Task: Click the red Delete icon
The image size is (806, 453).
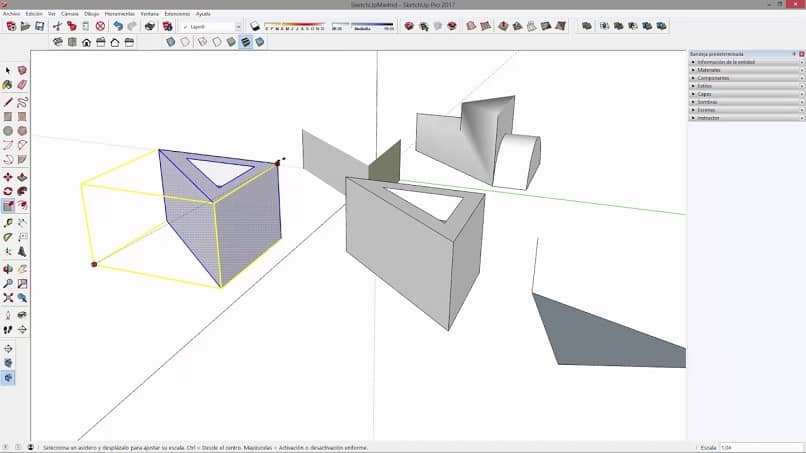Action: pos(100,26)
